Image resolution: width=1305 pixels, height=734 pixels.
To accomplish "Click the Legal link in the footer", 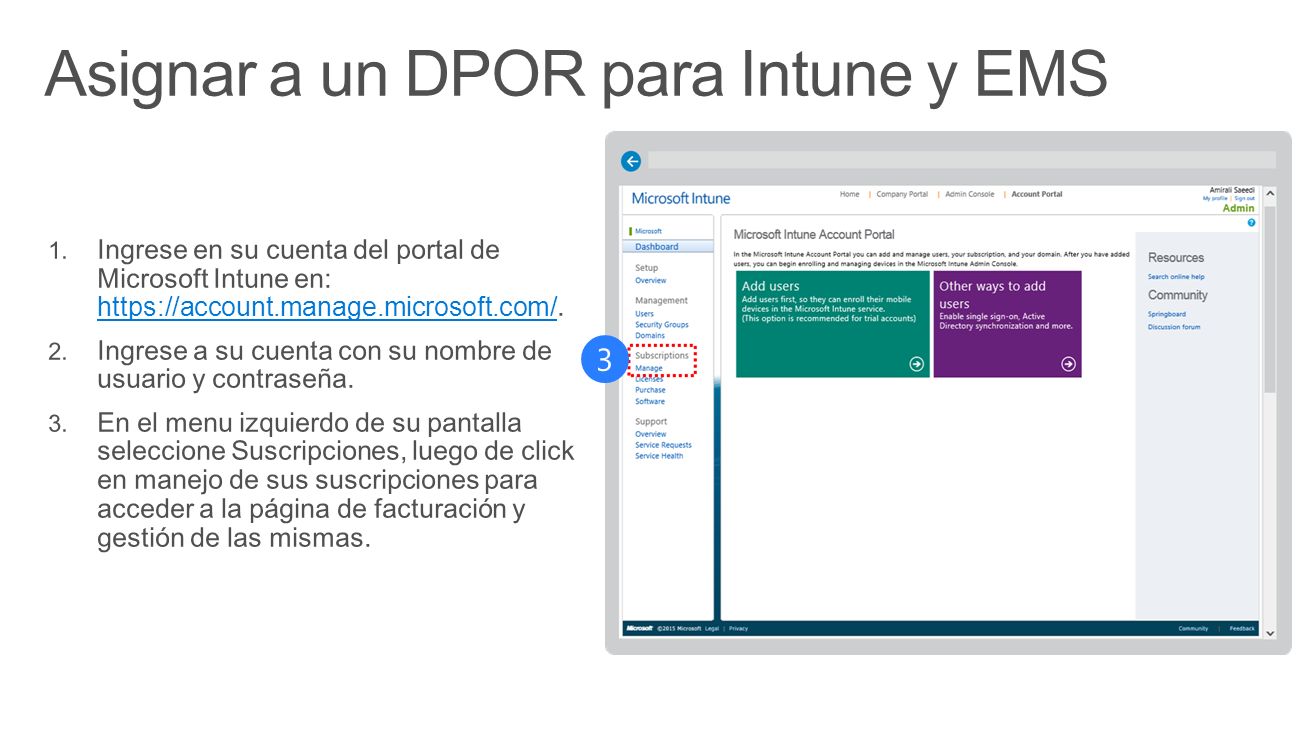I will pyautogui.click(x=712, y=628).
